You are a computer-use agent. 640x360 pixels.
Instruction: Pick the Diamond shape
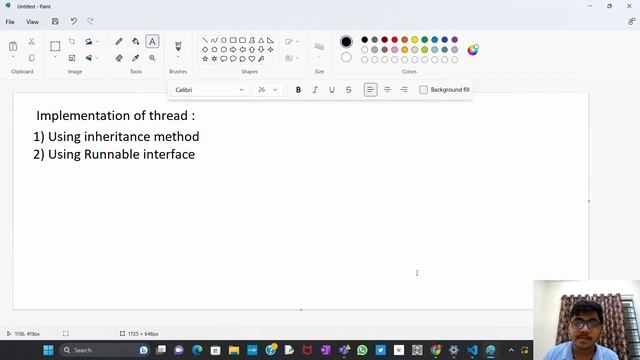(x=205, y=49)
